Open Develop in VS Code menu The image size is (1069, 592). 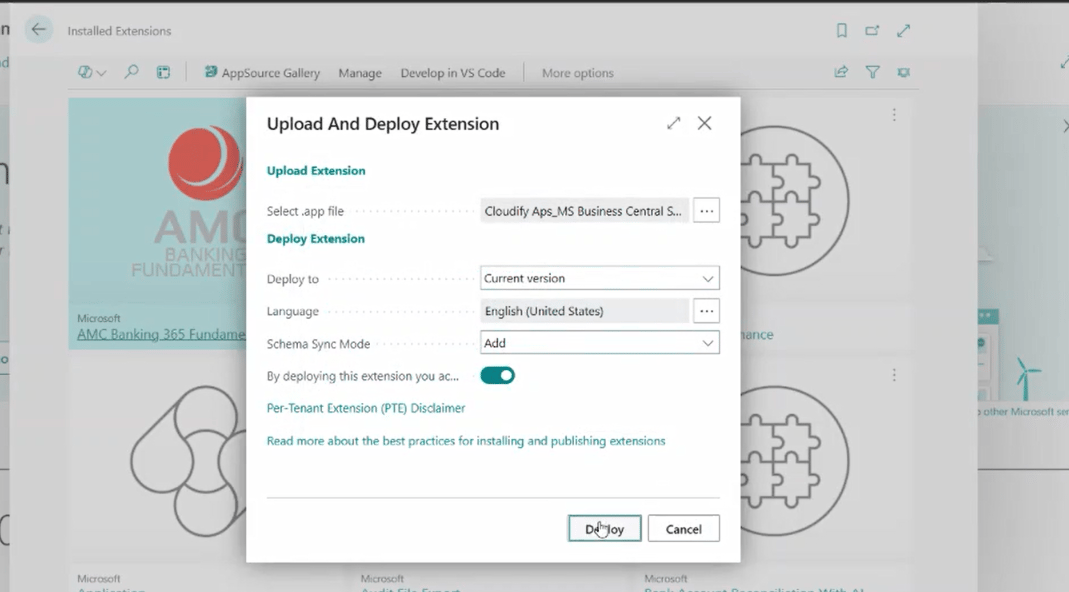[x=453, y=73]
